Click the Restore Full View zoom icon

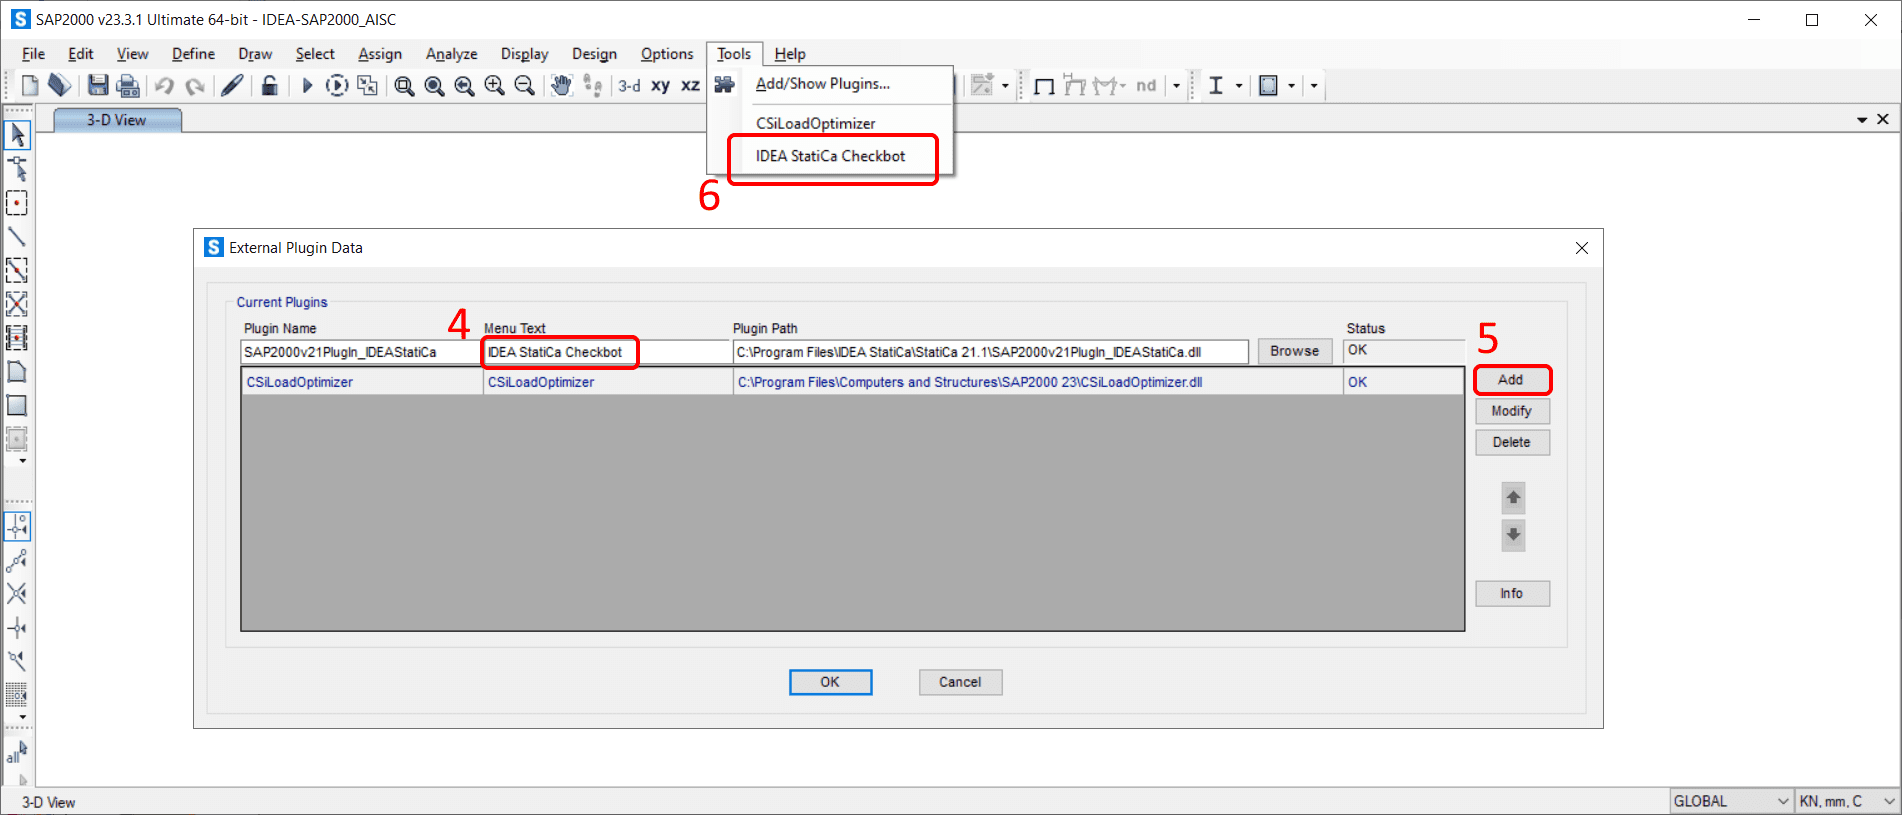pos(434,86)
